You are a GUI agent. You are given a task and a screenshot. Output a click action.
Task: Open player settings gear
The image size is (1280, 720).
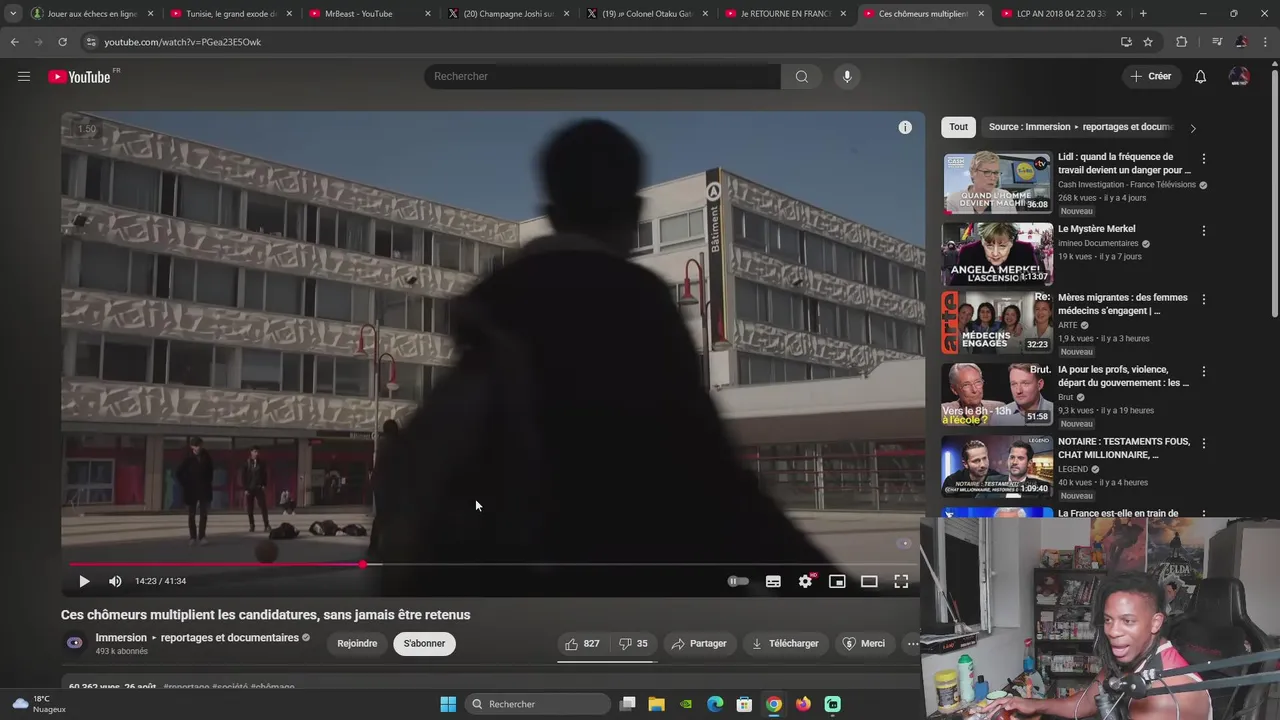805,581
